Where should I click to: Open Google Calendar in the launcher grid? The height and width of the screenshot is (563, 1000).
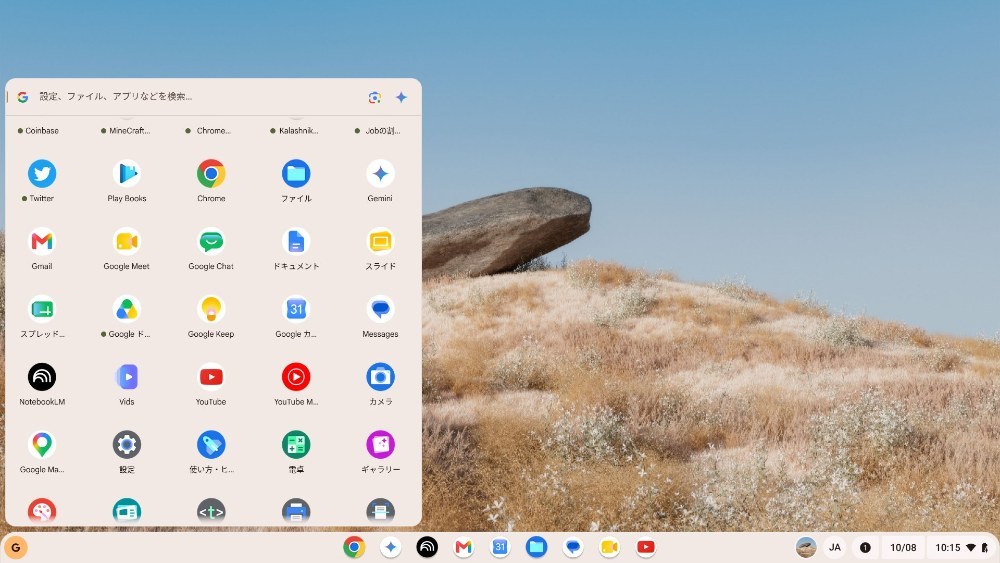[x=296, y=309]
